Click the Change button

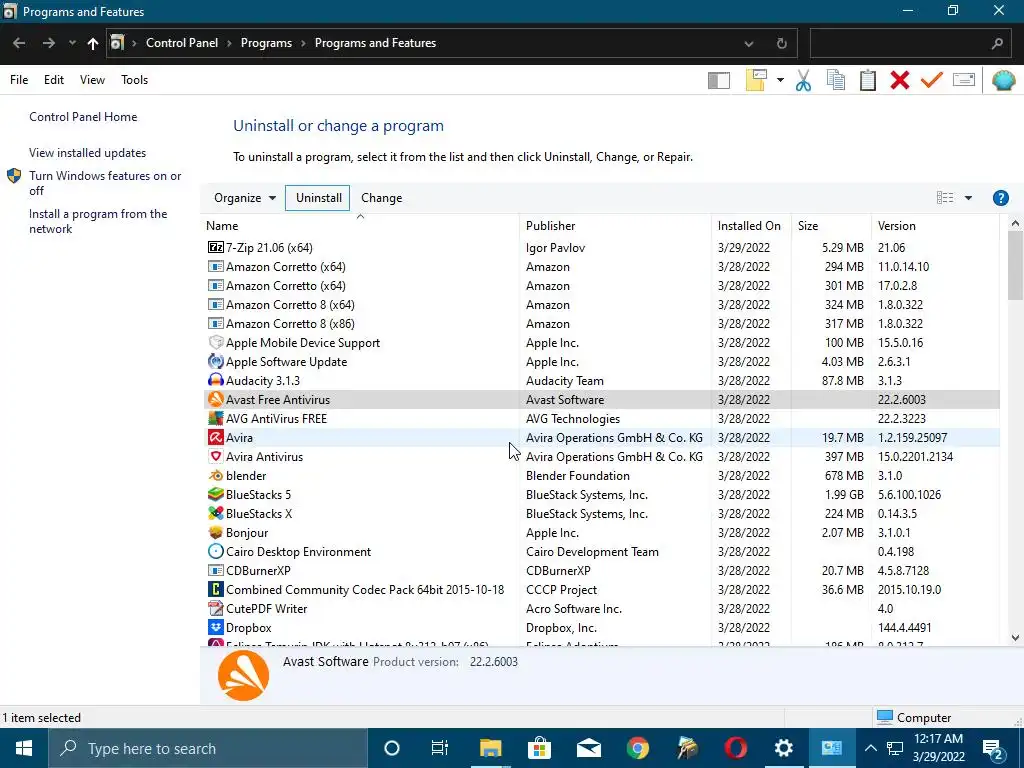coord(381,198)
